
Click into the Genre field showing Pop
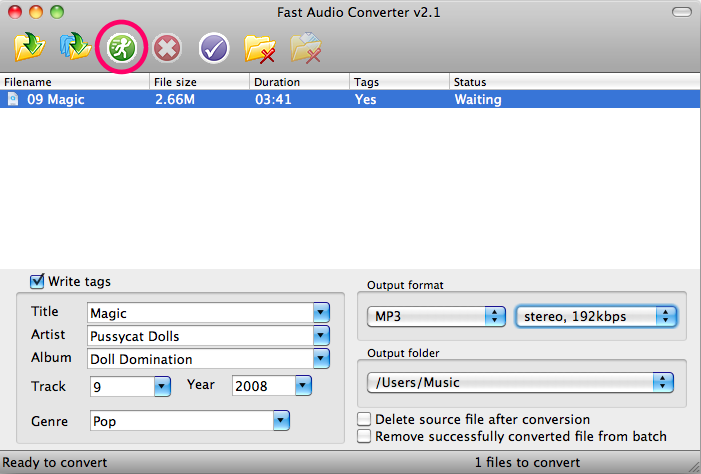pyautogui.click(x=182, y=421)
